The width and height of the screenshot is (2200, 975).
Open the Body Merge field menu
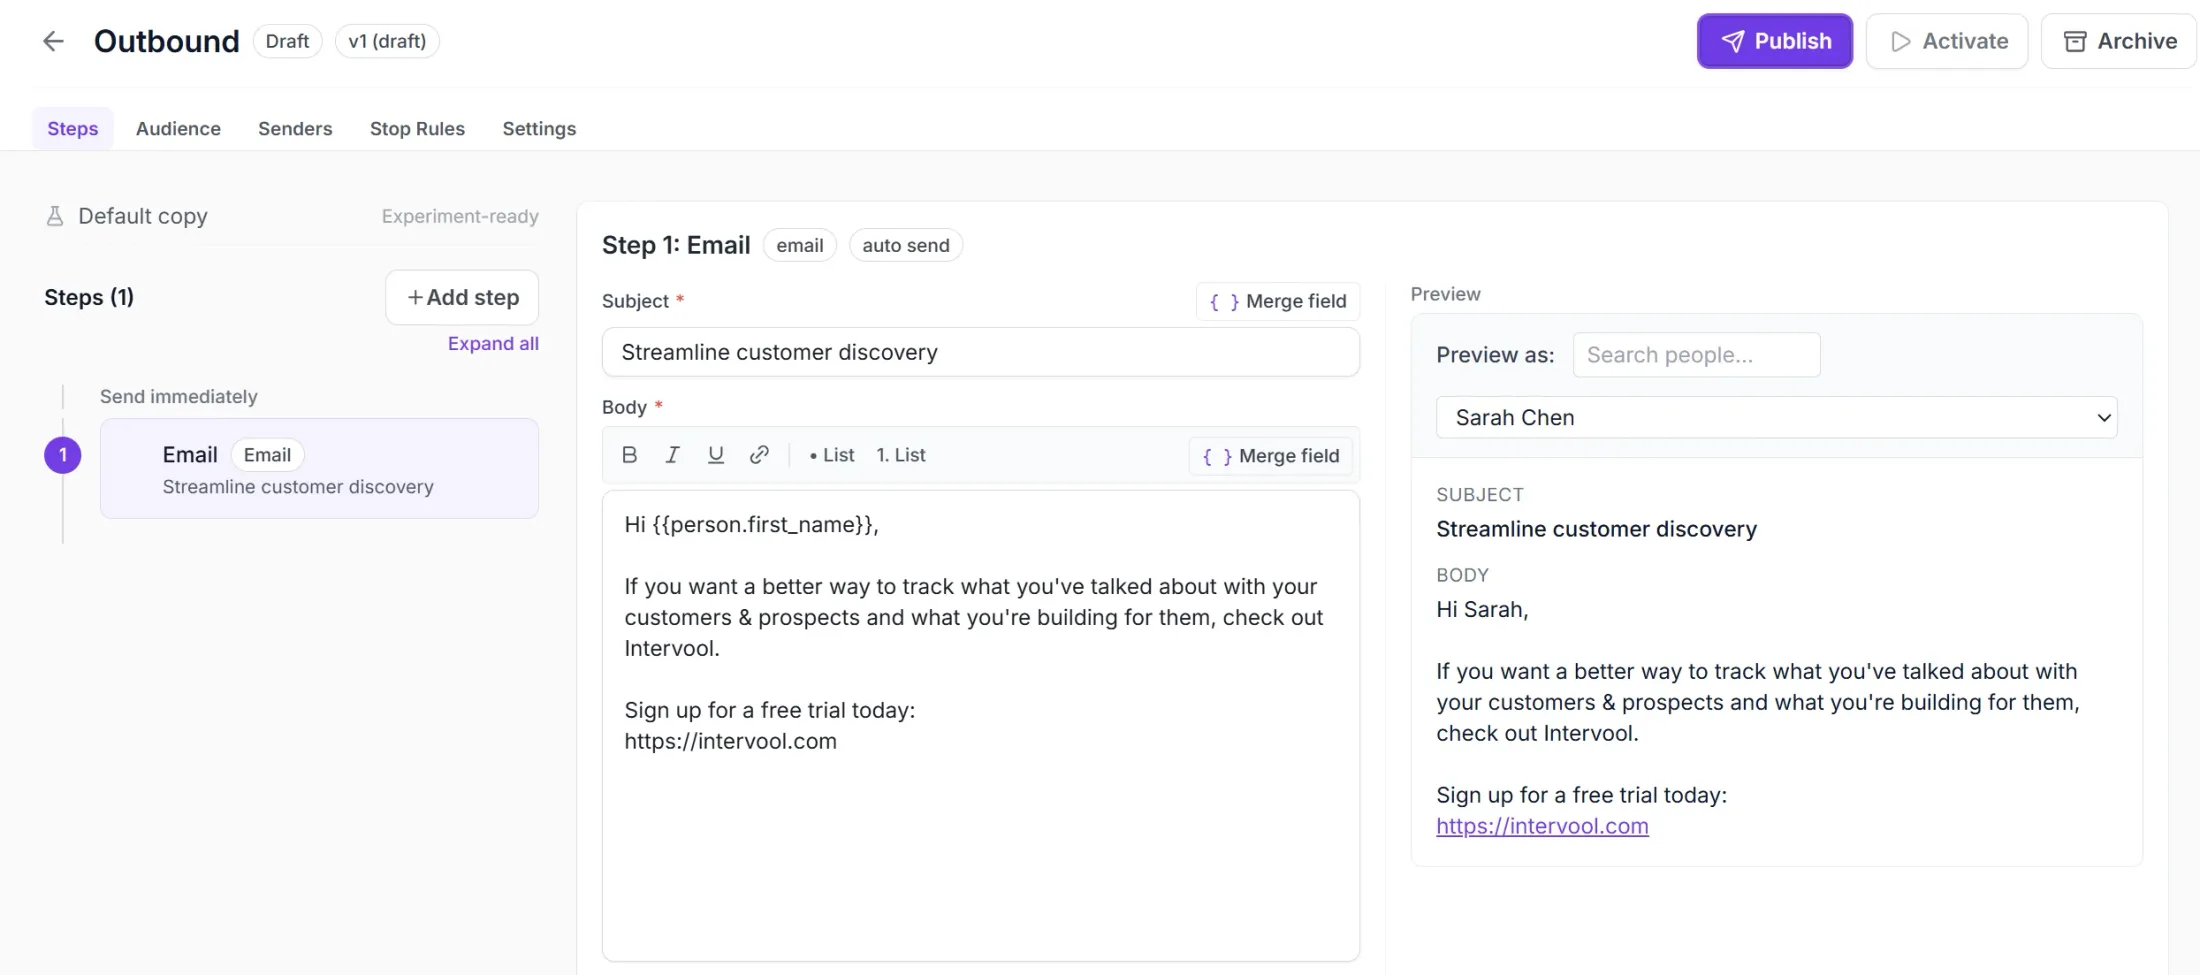click(1271, 456)
